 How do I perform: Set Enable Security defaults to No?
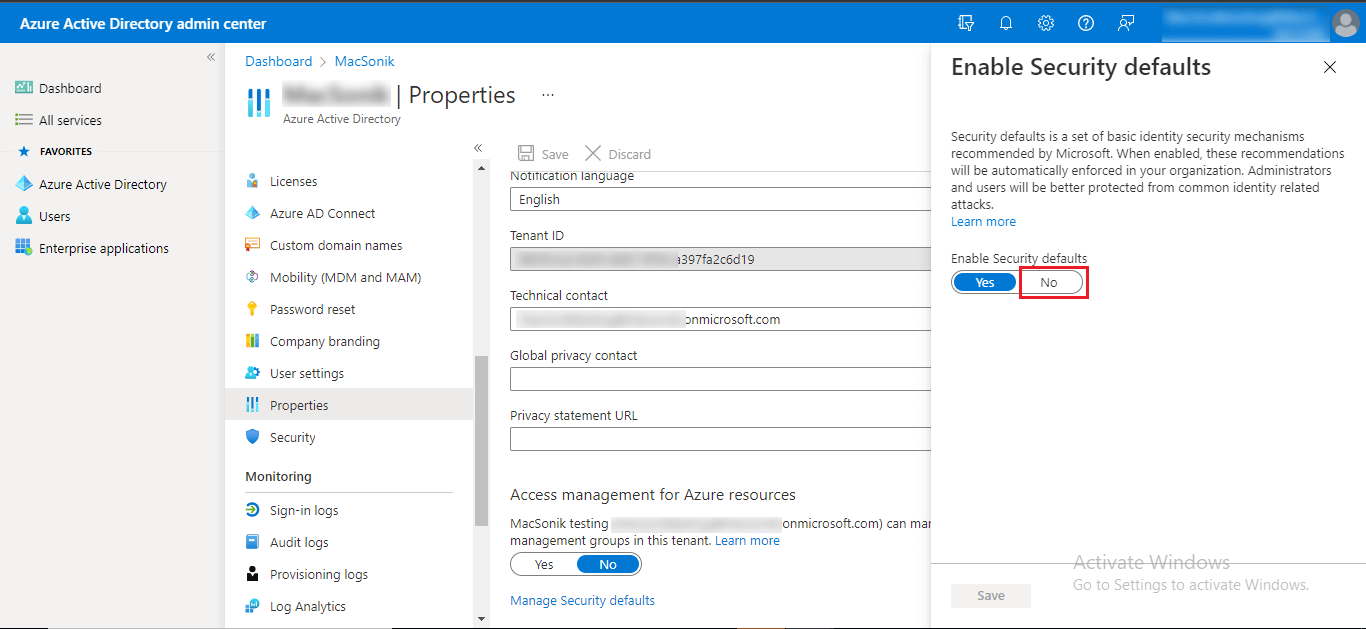1049,283
